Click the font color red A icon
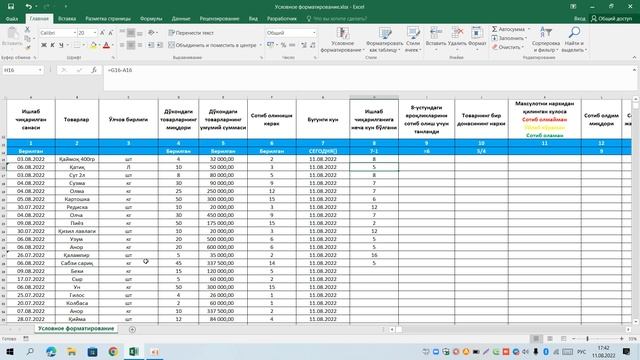The height and width of the screenshot is (360, 640). pyautogui.click(x=107, y=45)
